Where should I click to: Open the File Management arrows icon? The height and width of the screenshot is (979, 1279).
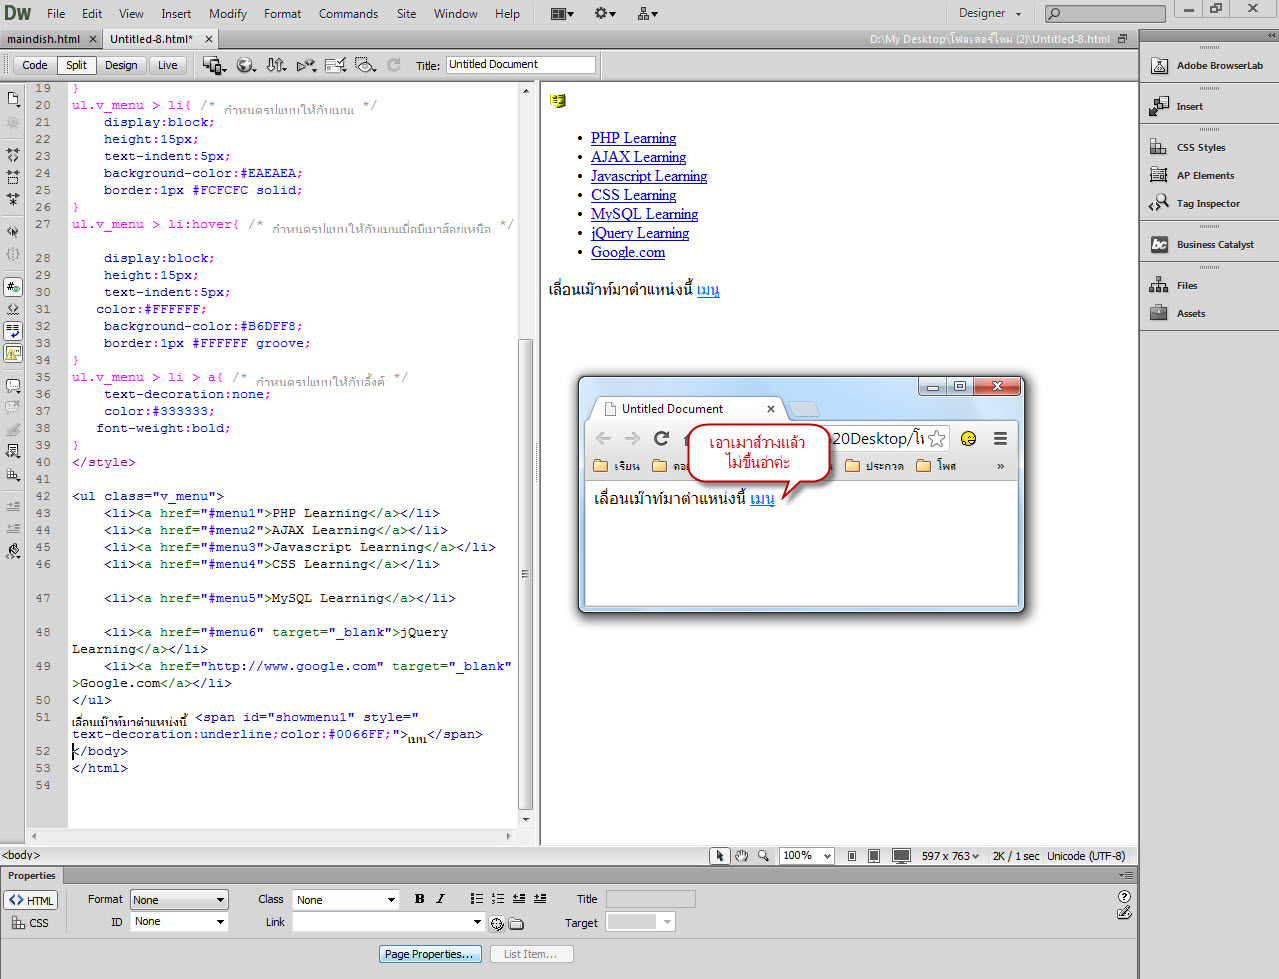coord(276,65)
